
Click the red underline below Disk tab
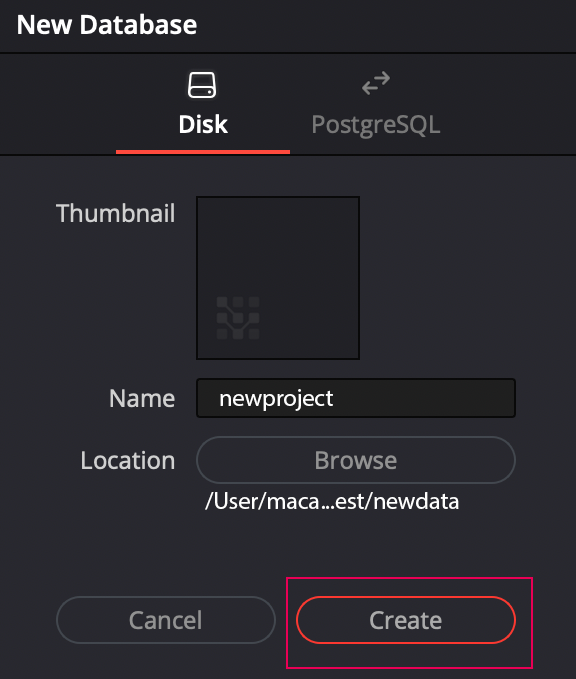(x=203, y=152)
